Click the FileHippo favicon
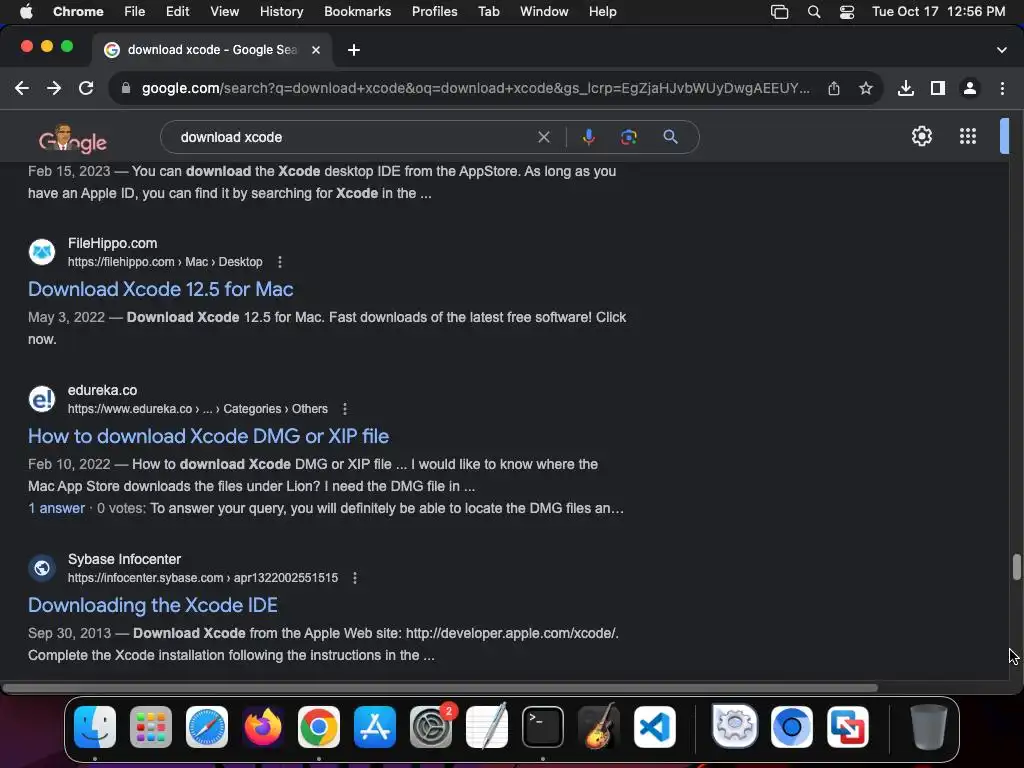1024x768 pixels. (x=42, y=252)
